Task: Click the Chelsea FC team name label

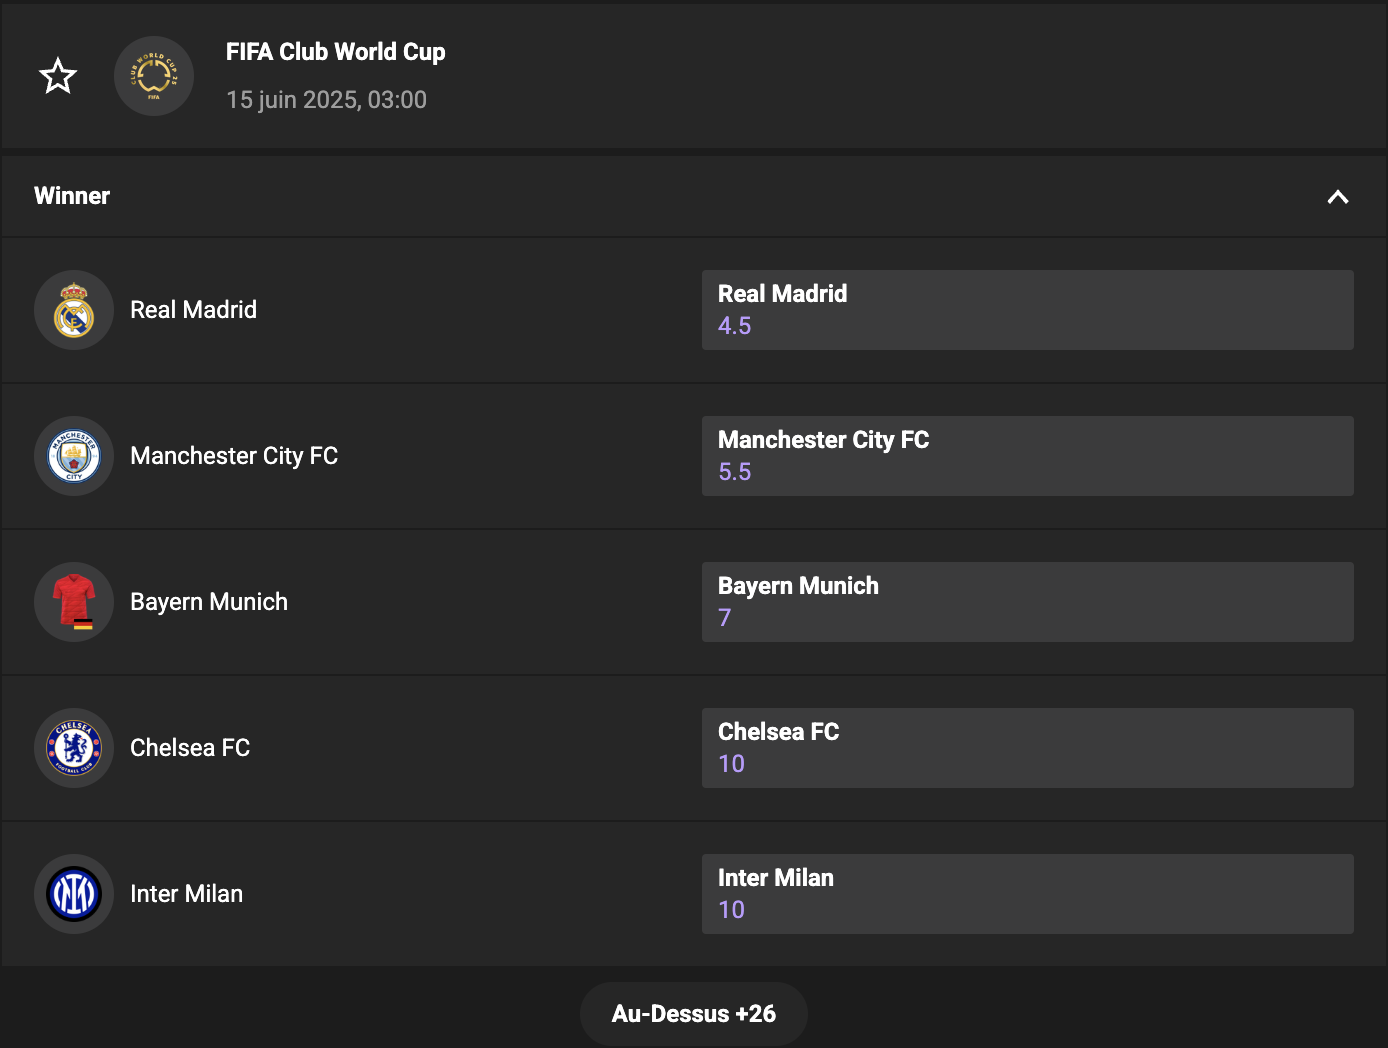Action: (190, 748)
